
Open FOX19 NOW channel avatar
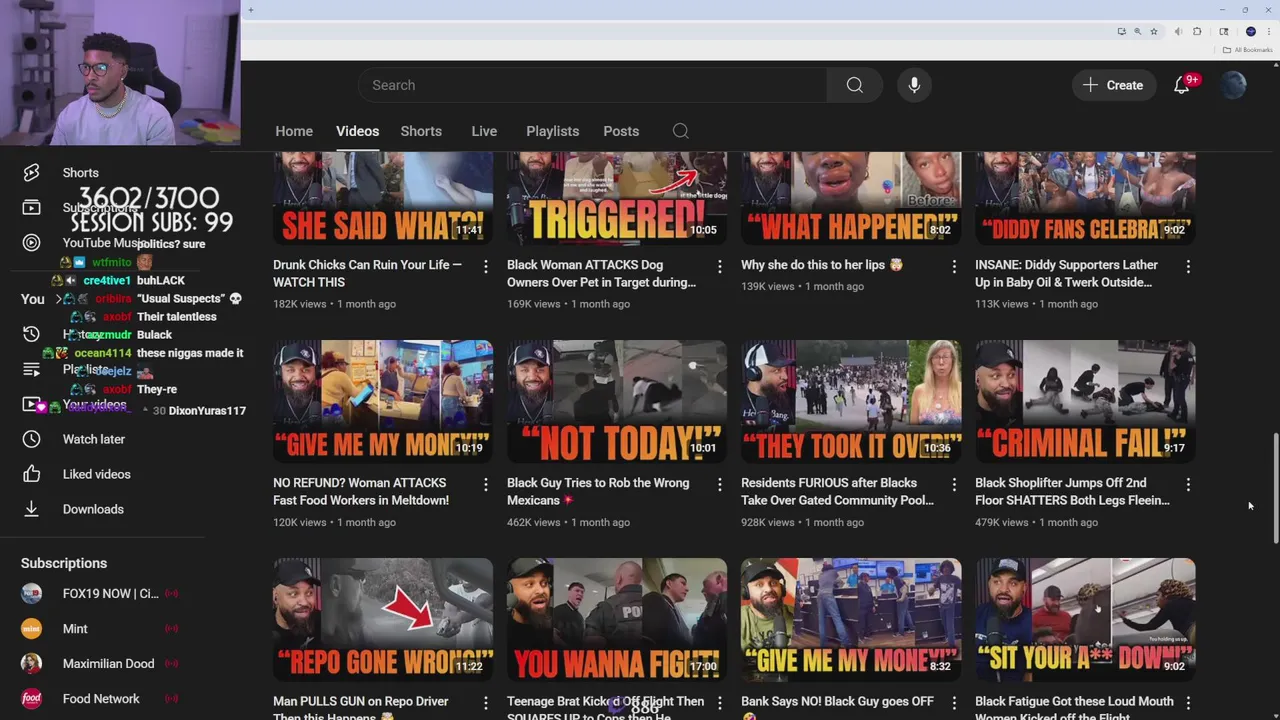tap(31, 594)
